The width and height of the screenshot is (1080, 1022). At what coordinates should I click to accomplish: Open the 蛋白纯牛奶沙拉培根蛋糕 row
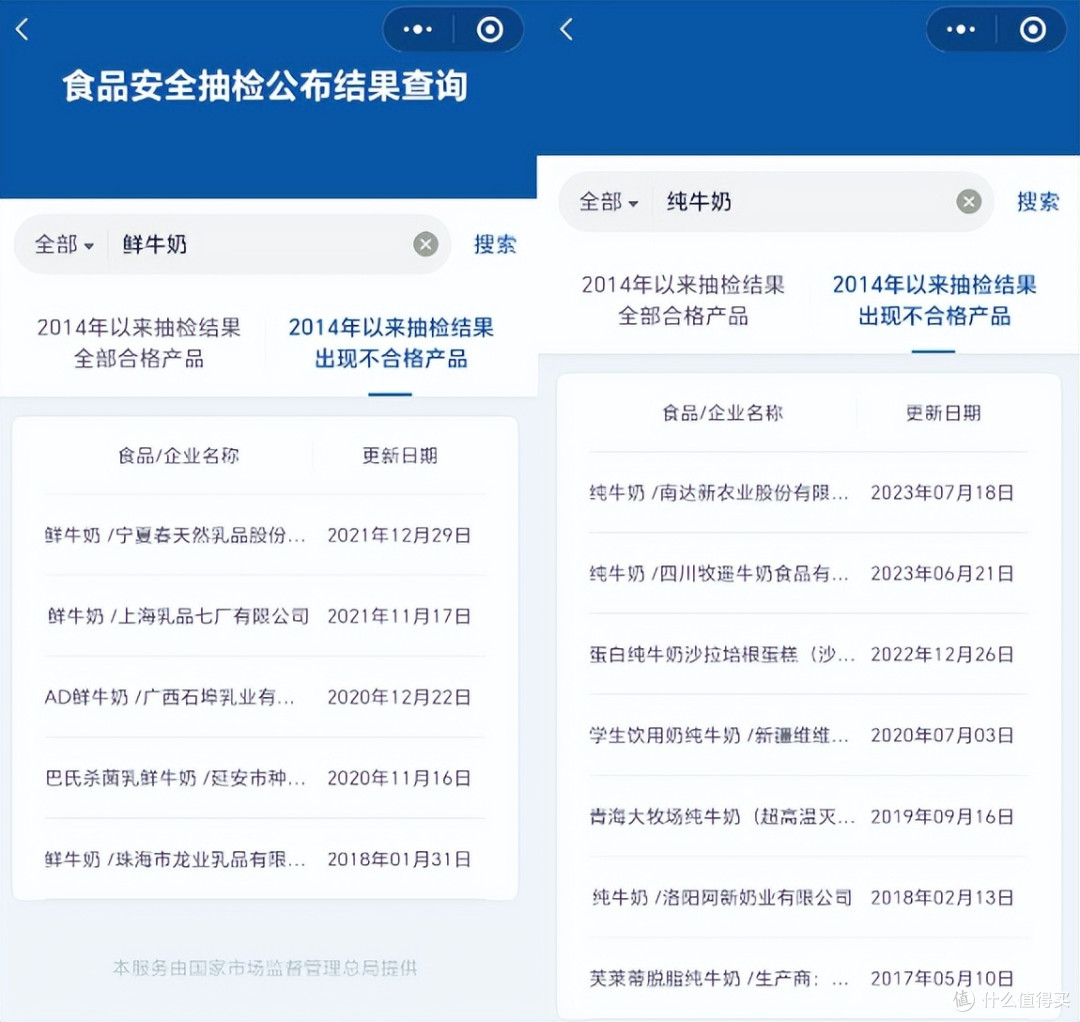click(x=808, y=654)
